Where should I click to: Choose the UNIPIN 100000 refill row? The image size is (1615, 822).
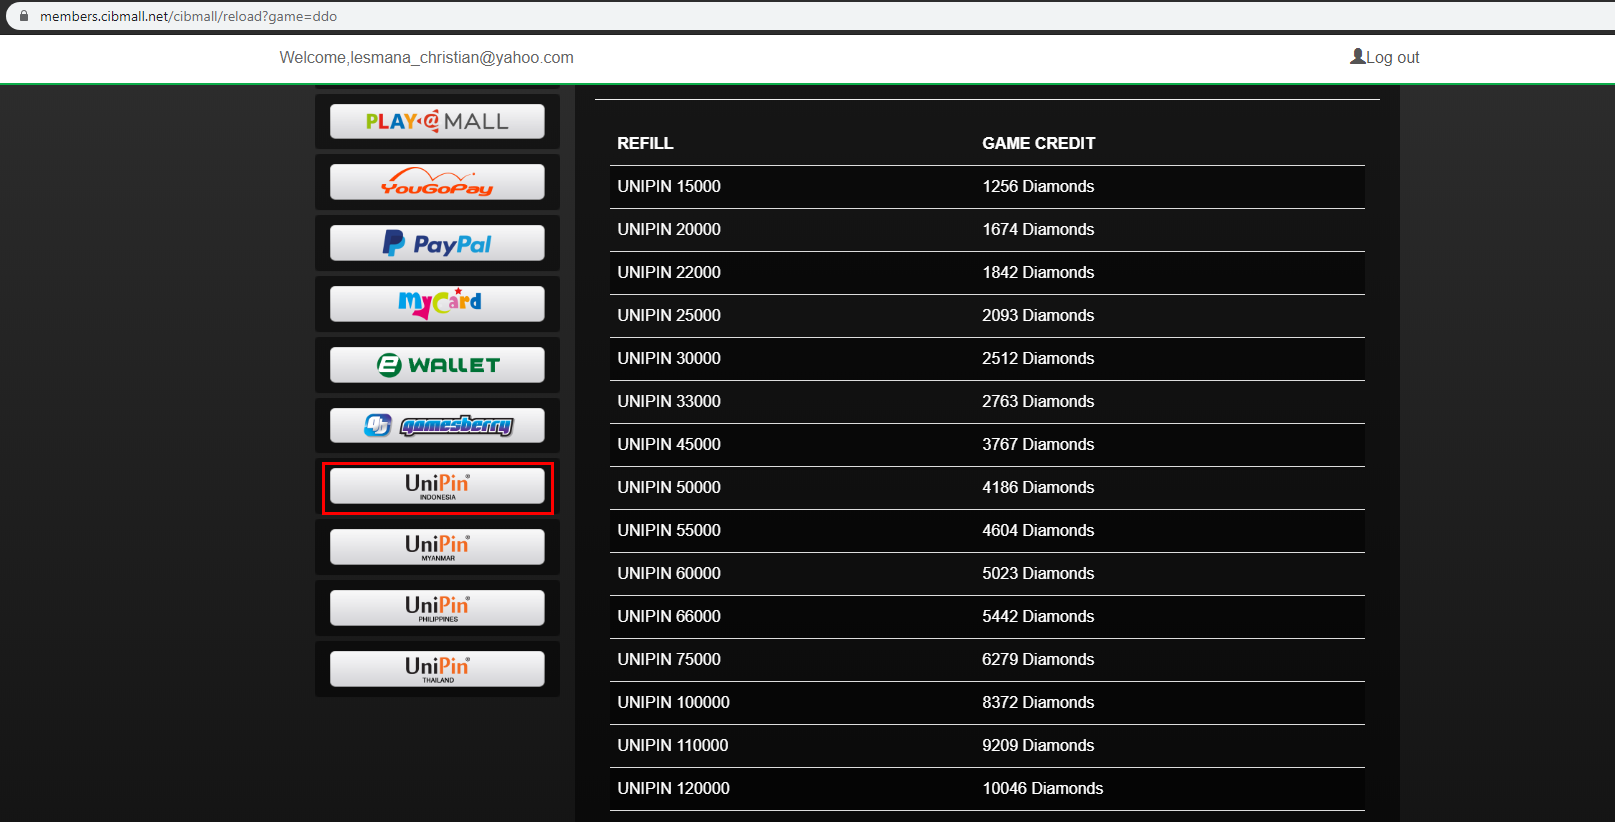[x=987, y=703]
